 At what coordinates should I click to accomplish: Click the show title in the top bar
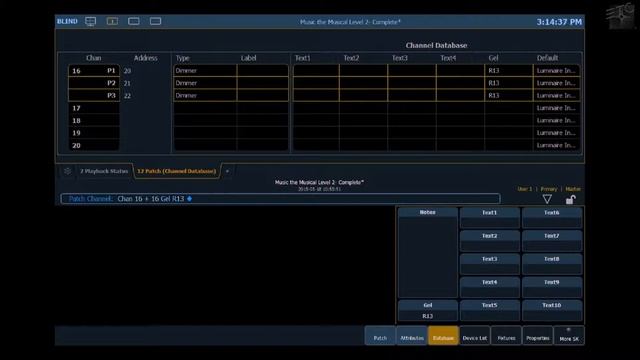coord(350,22)
